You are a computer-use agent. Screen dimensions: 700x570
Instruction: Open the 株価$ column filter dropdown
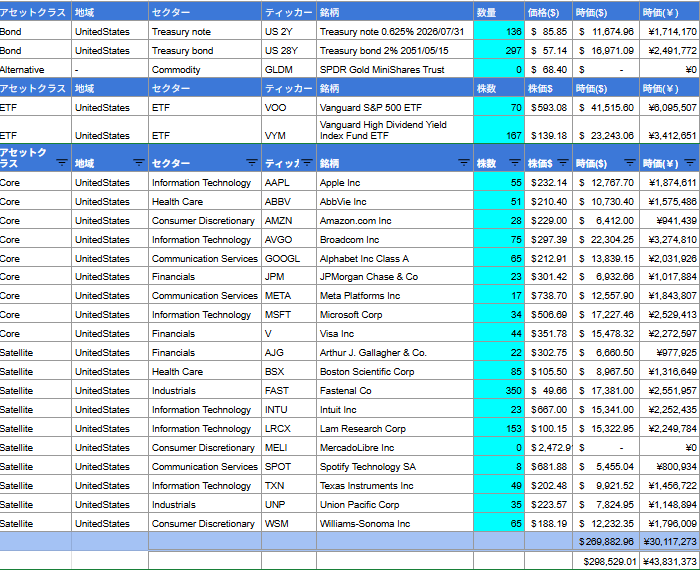click(x=563, y=162)
